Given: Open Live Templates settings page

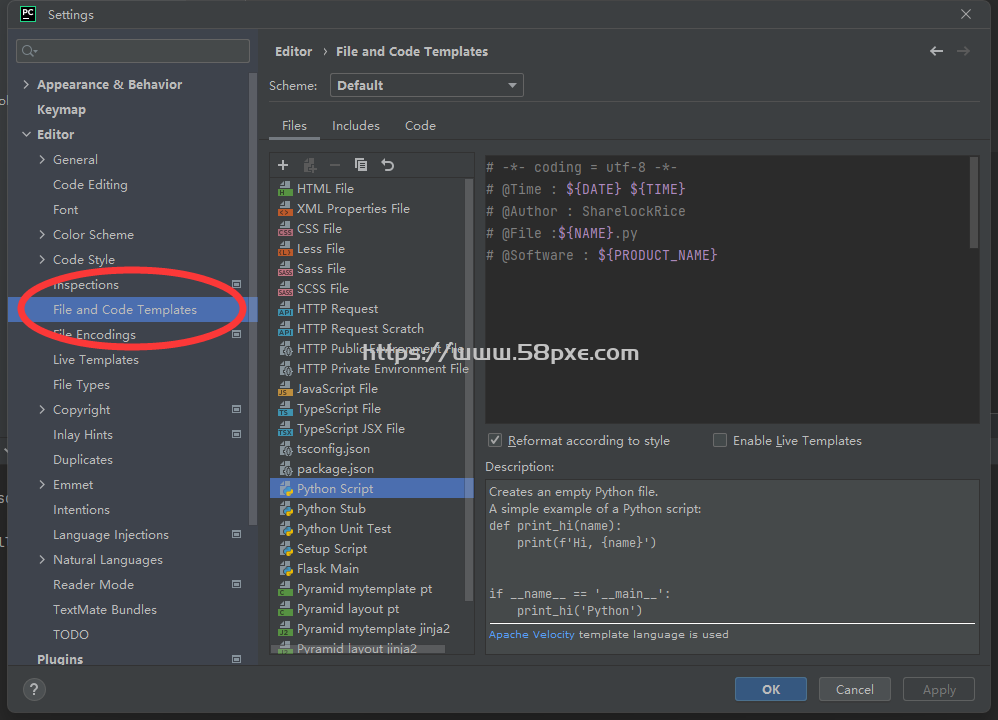Looking at the screenshot, I should pyautogui.click(x=95, y=360).
